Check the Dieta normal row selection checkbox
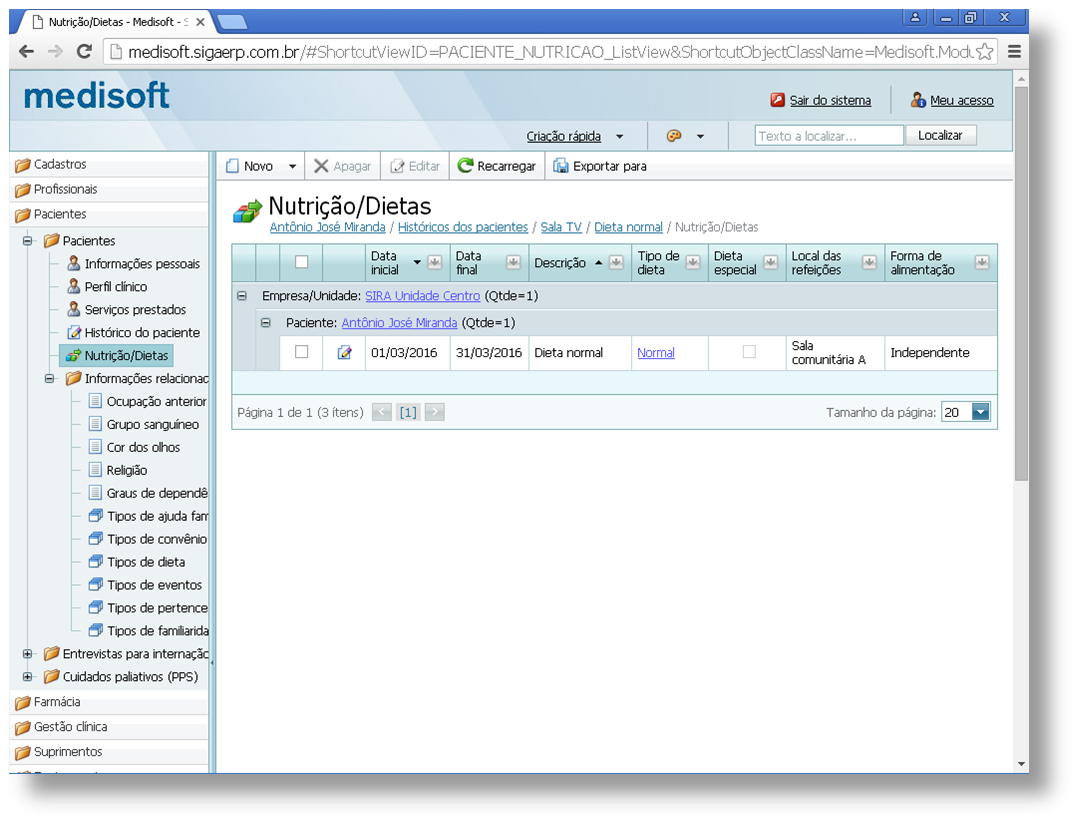 click(x=301, y=352)
